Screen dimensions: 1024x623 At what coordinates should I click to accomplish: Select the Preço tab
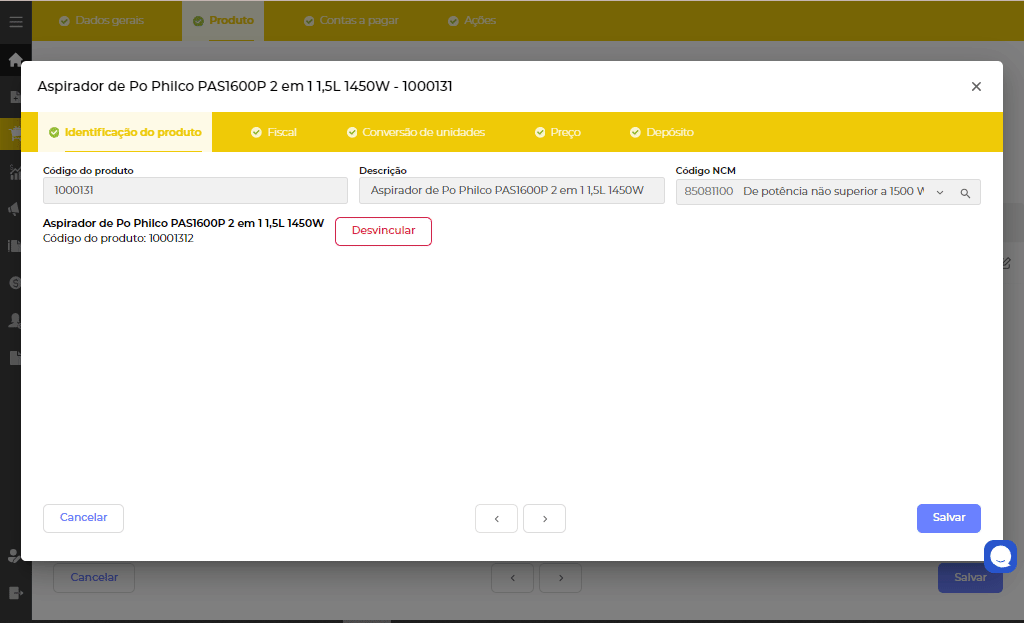point(557,132)
